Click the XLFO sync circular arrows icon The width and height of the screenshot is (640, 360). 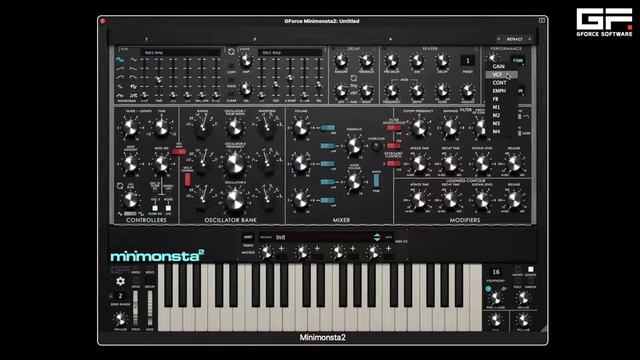[x=231, y=52]
